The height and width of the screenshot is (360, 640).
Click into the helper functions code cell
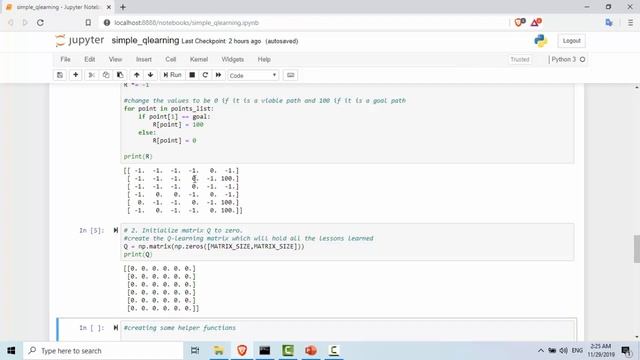coord(347,330)
